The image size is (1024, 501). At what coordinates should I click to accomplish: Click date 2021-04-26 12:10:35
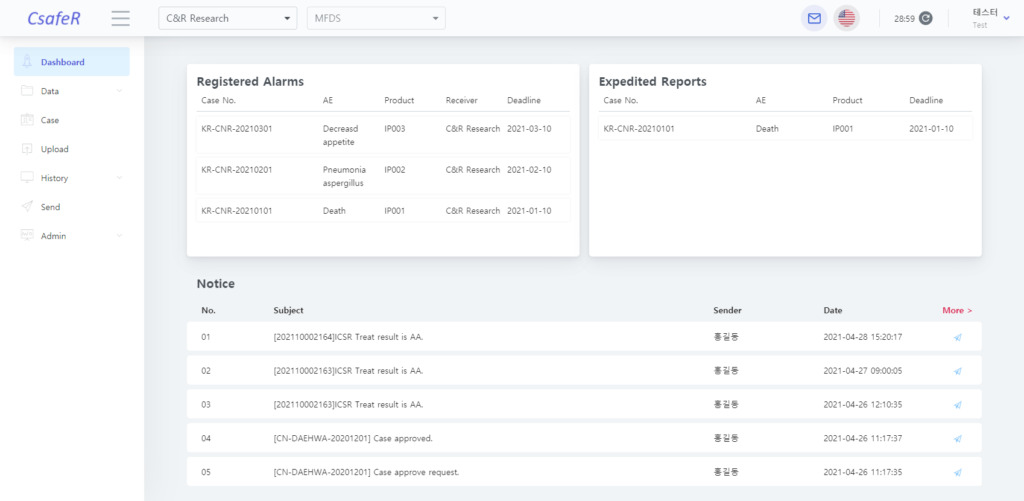point(863,405)
